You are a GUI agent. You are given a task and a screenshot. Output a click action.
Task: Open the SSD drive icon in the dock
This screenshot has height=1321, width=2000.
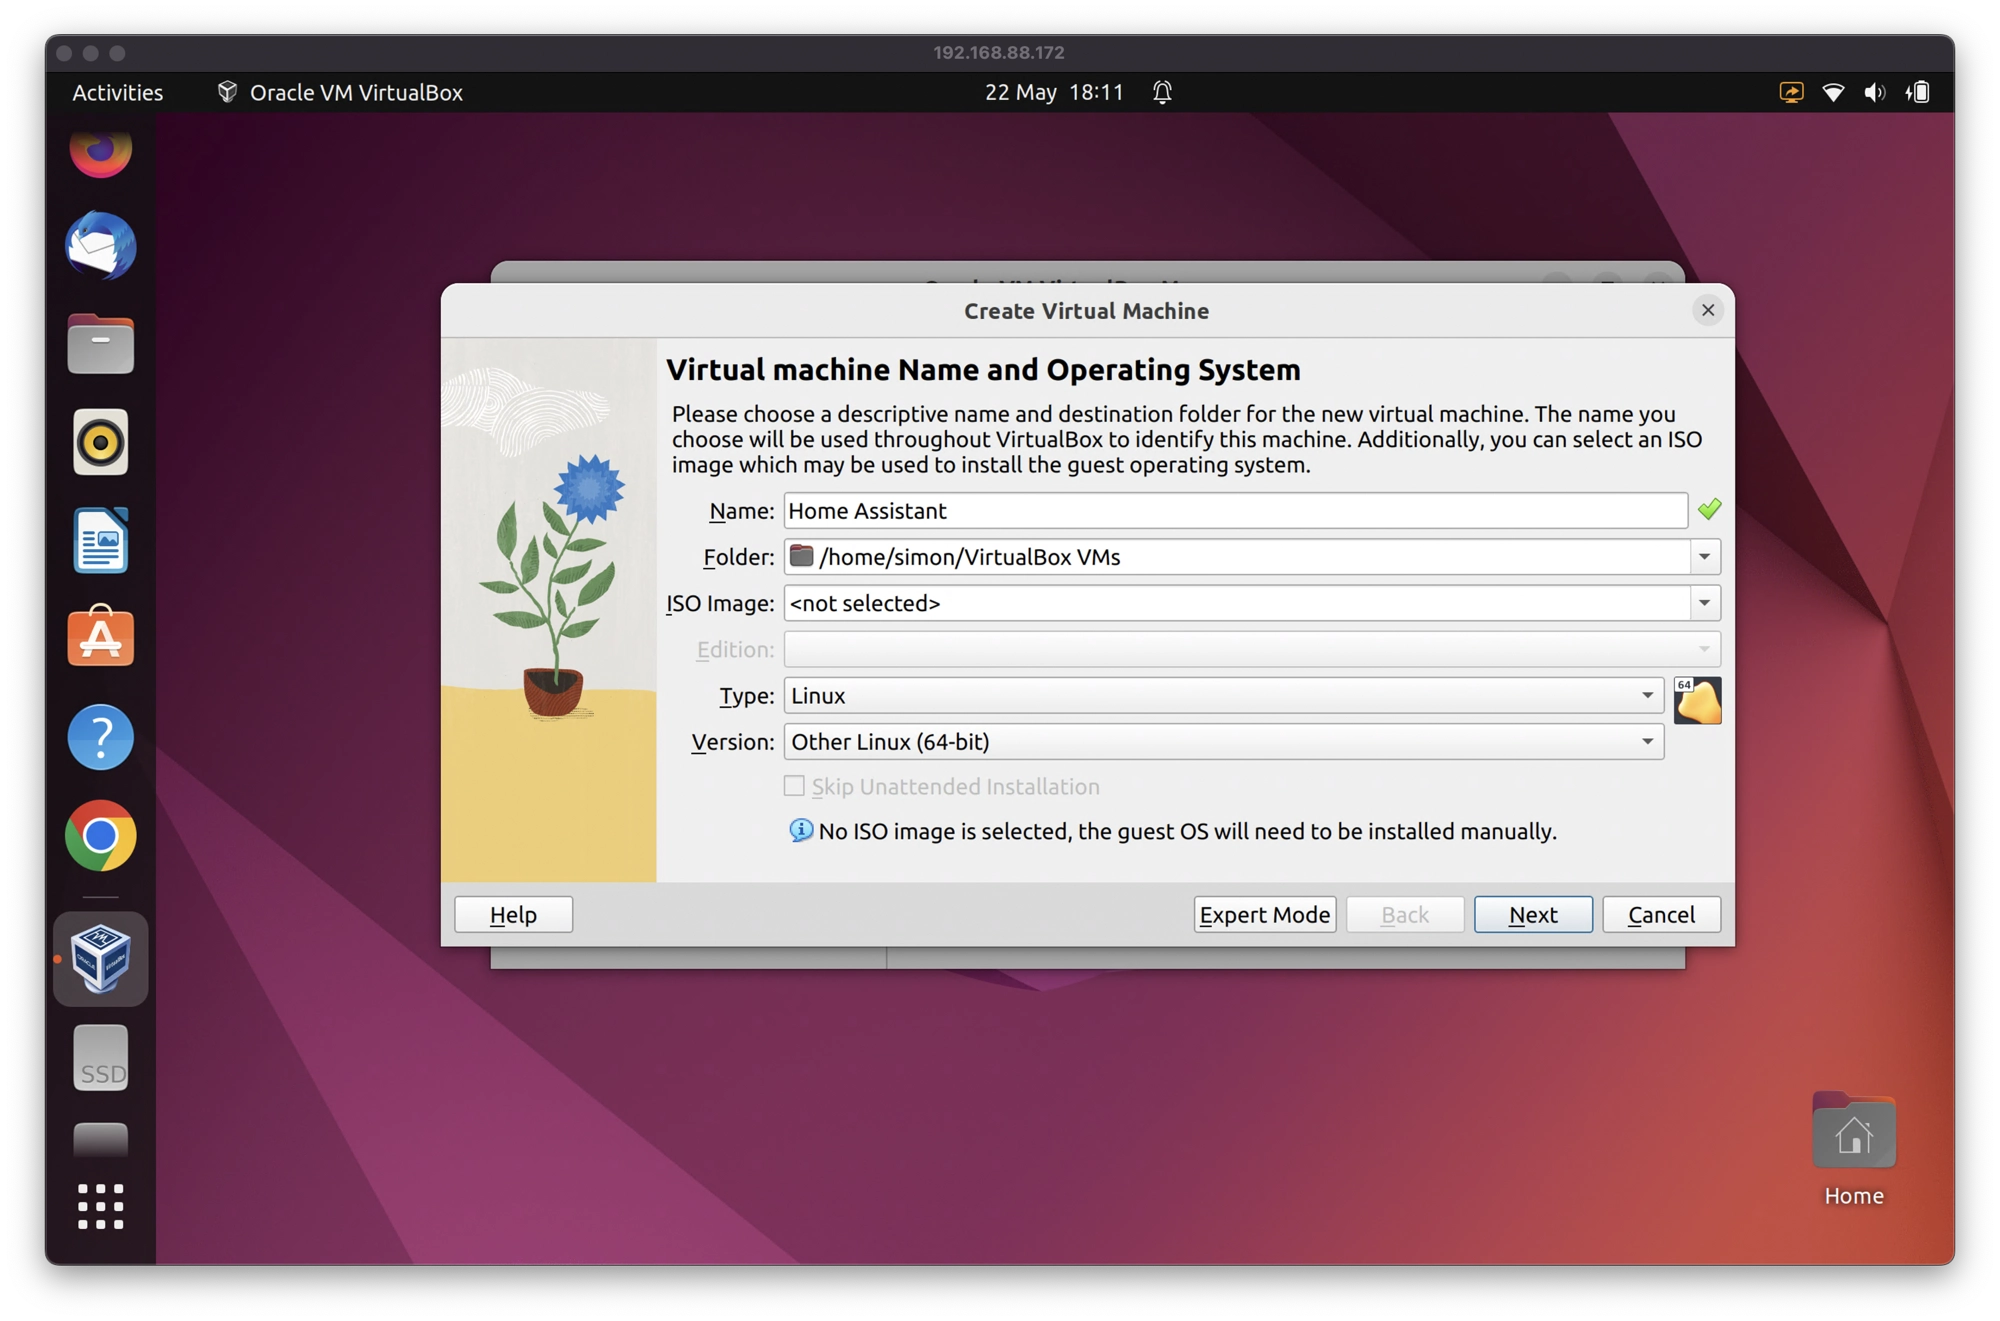100,1058
